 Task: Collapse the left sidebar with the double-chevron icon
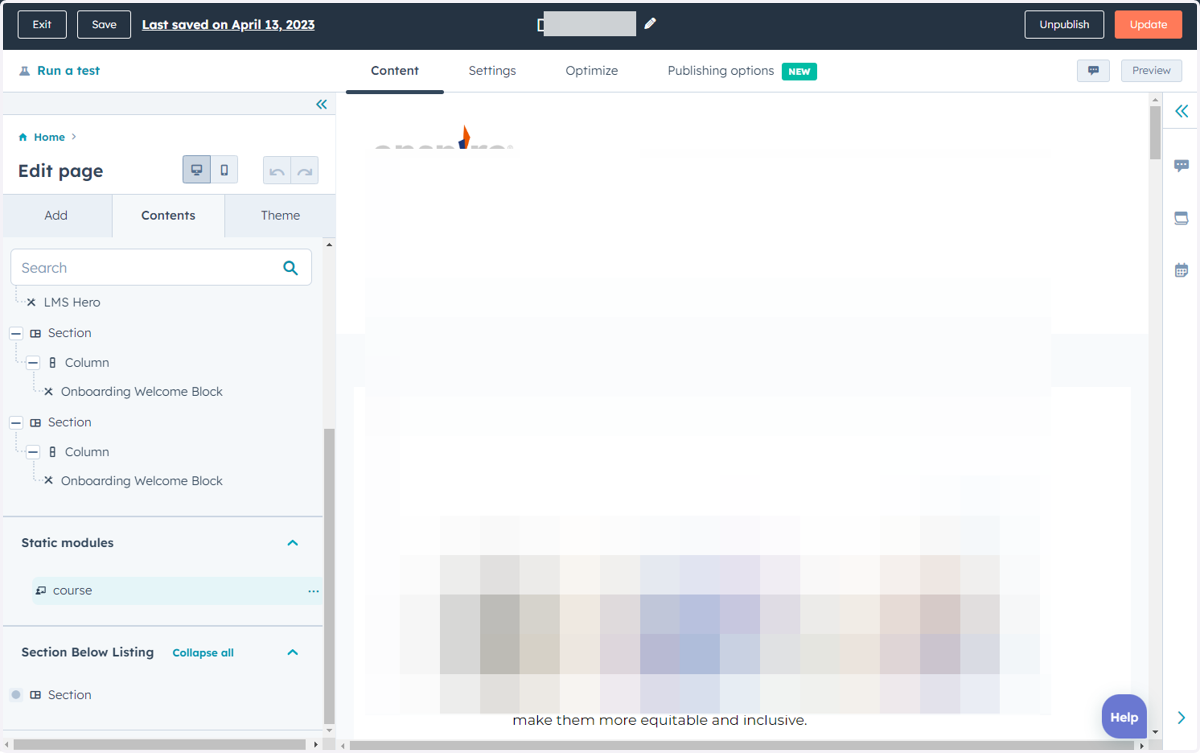tap(321, 104)
